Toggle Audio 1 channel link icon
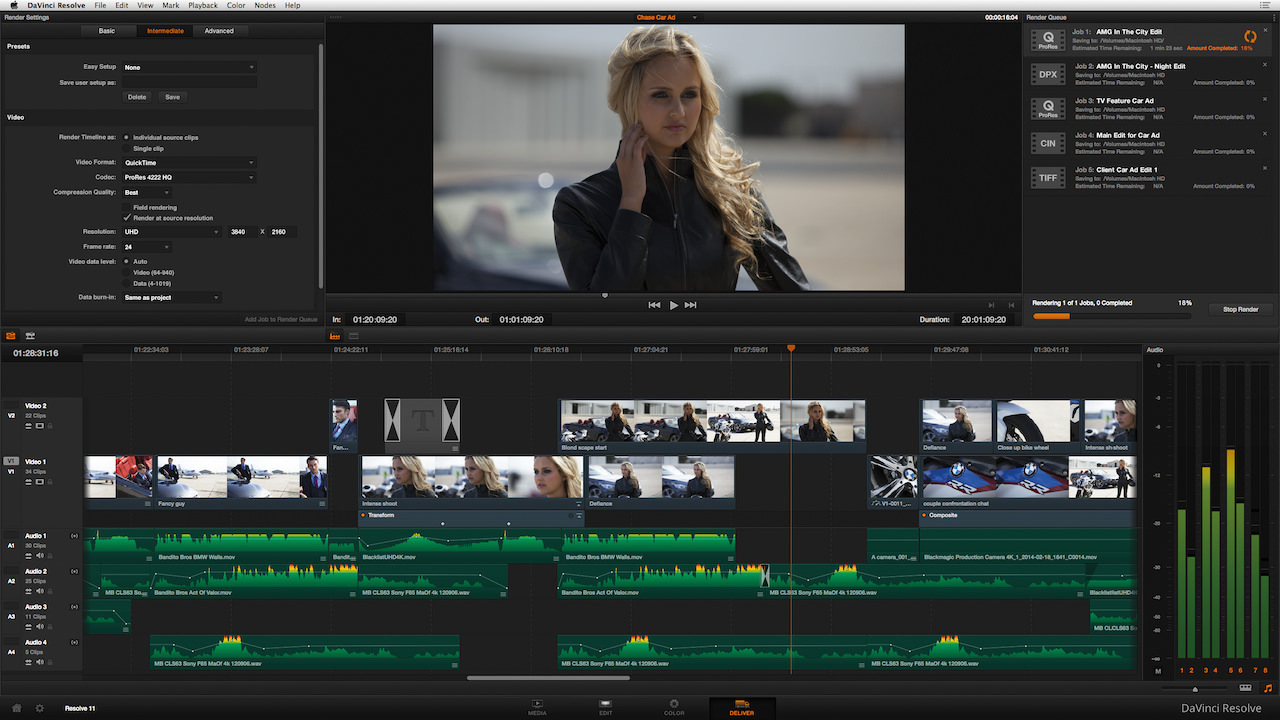This screenshot has height=720, width=1280. [x=75, y=536]
